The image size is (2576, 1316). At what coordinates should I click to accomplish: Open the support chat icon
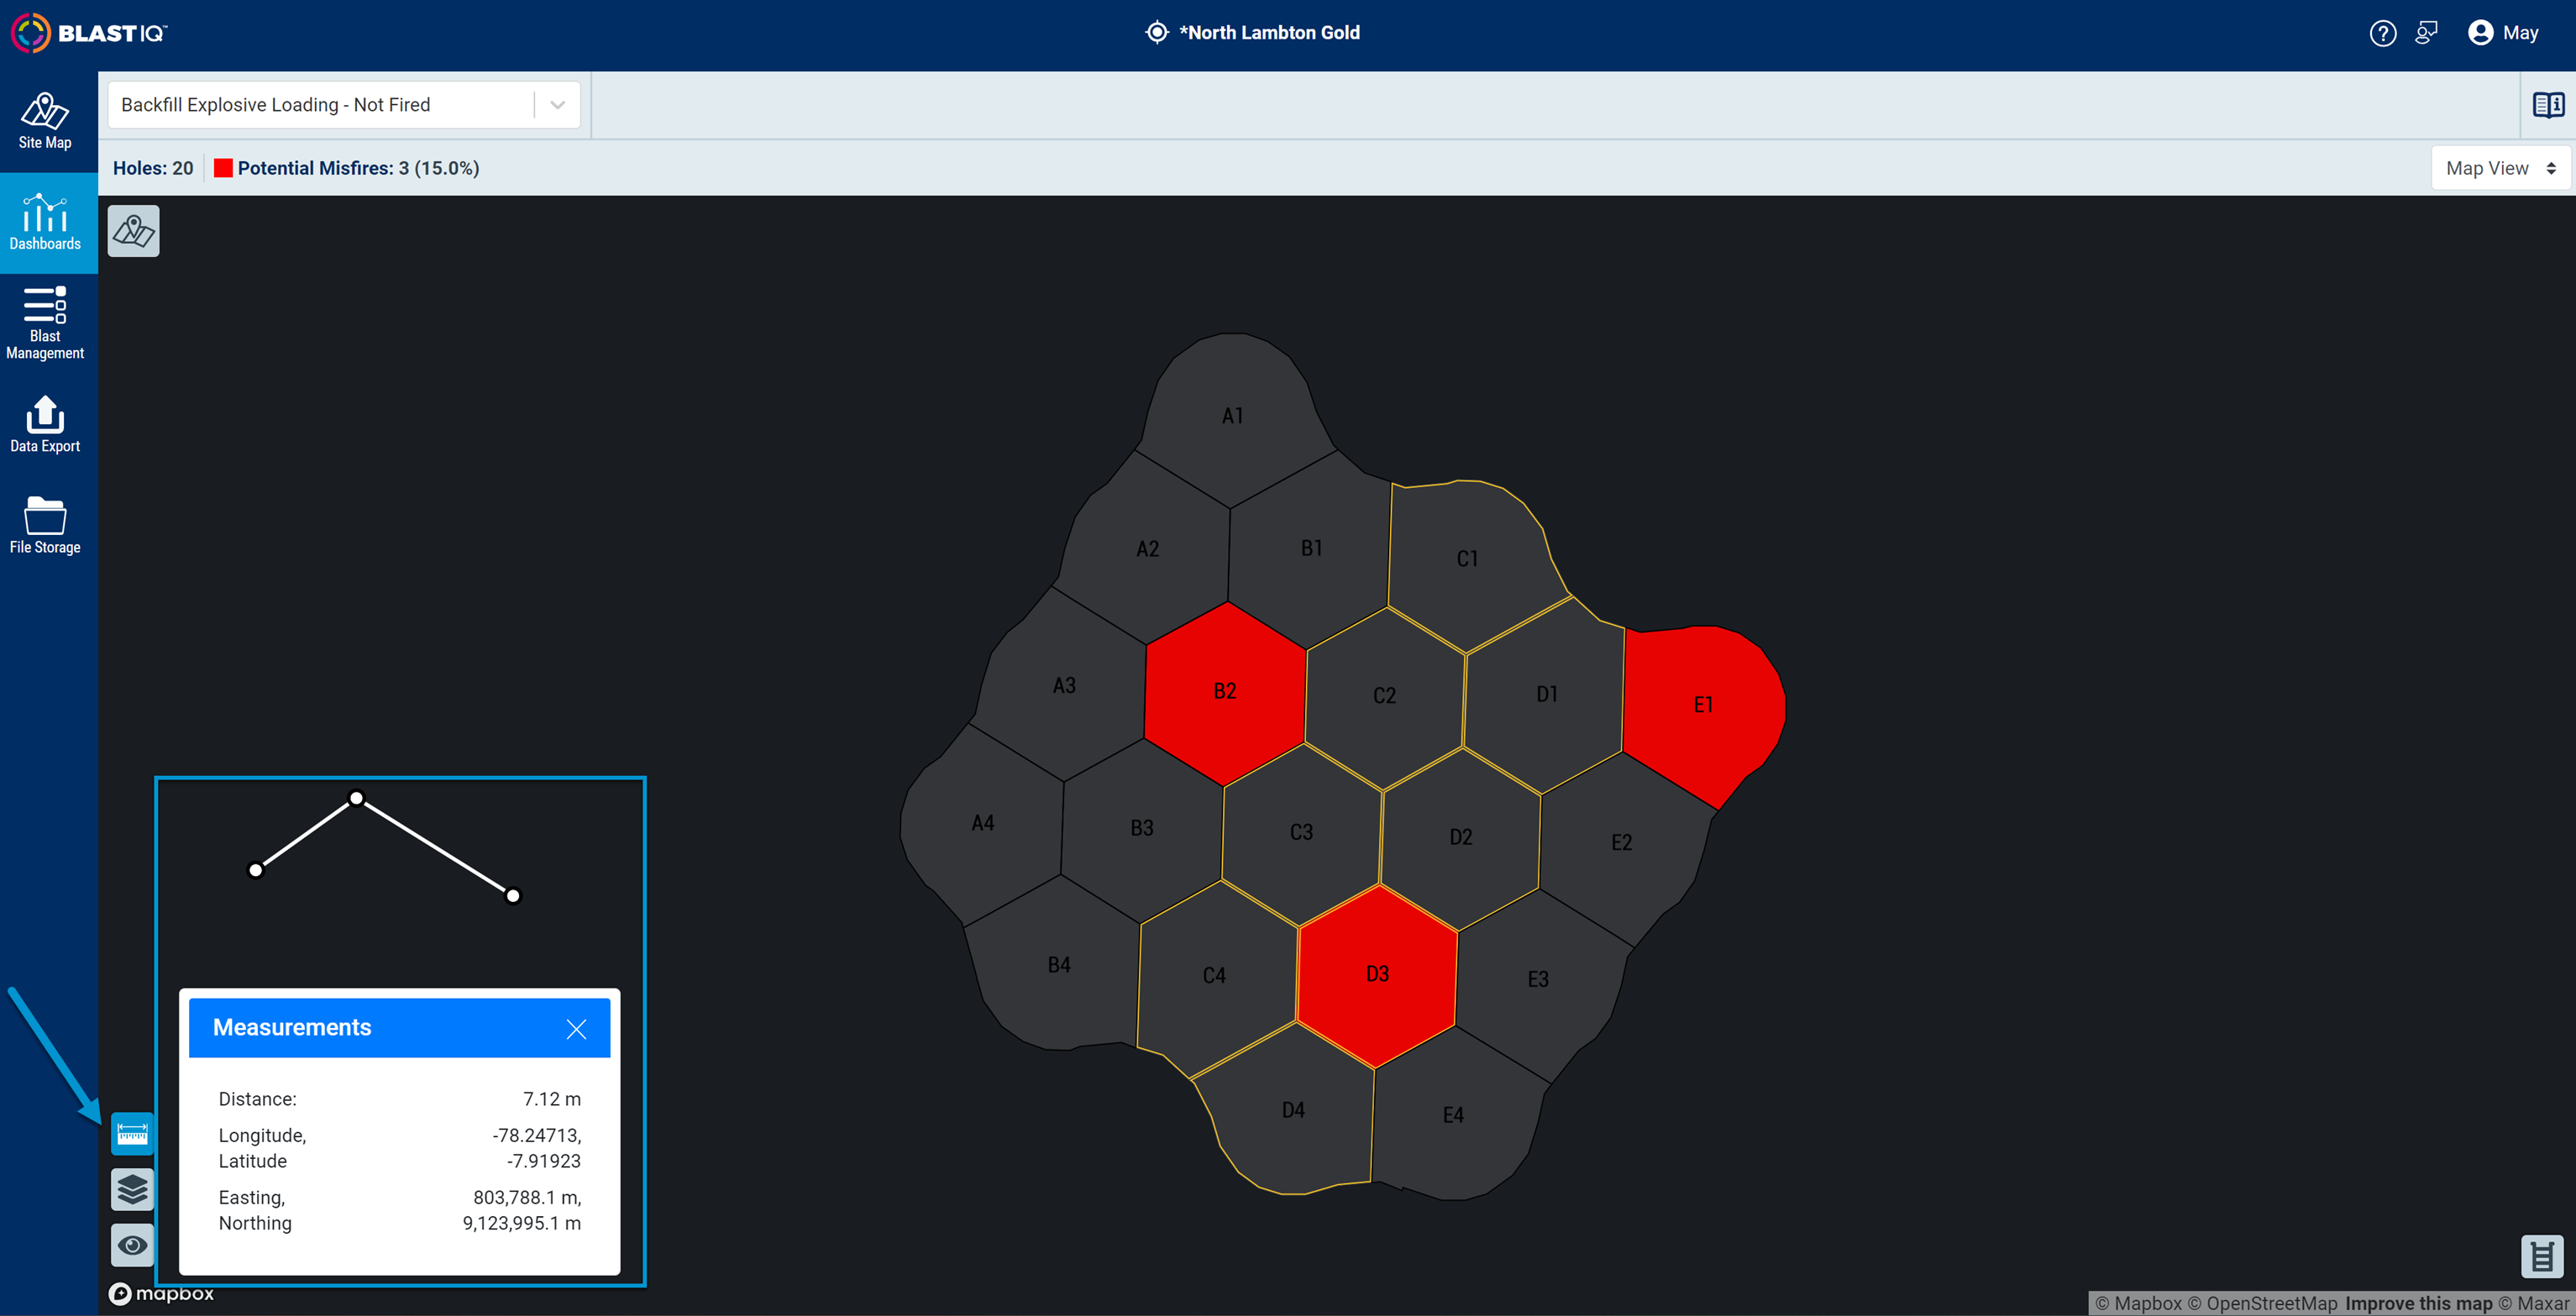2427,33
